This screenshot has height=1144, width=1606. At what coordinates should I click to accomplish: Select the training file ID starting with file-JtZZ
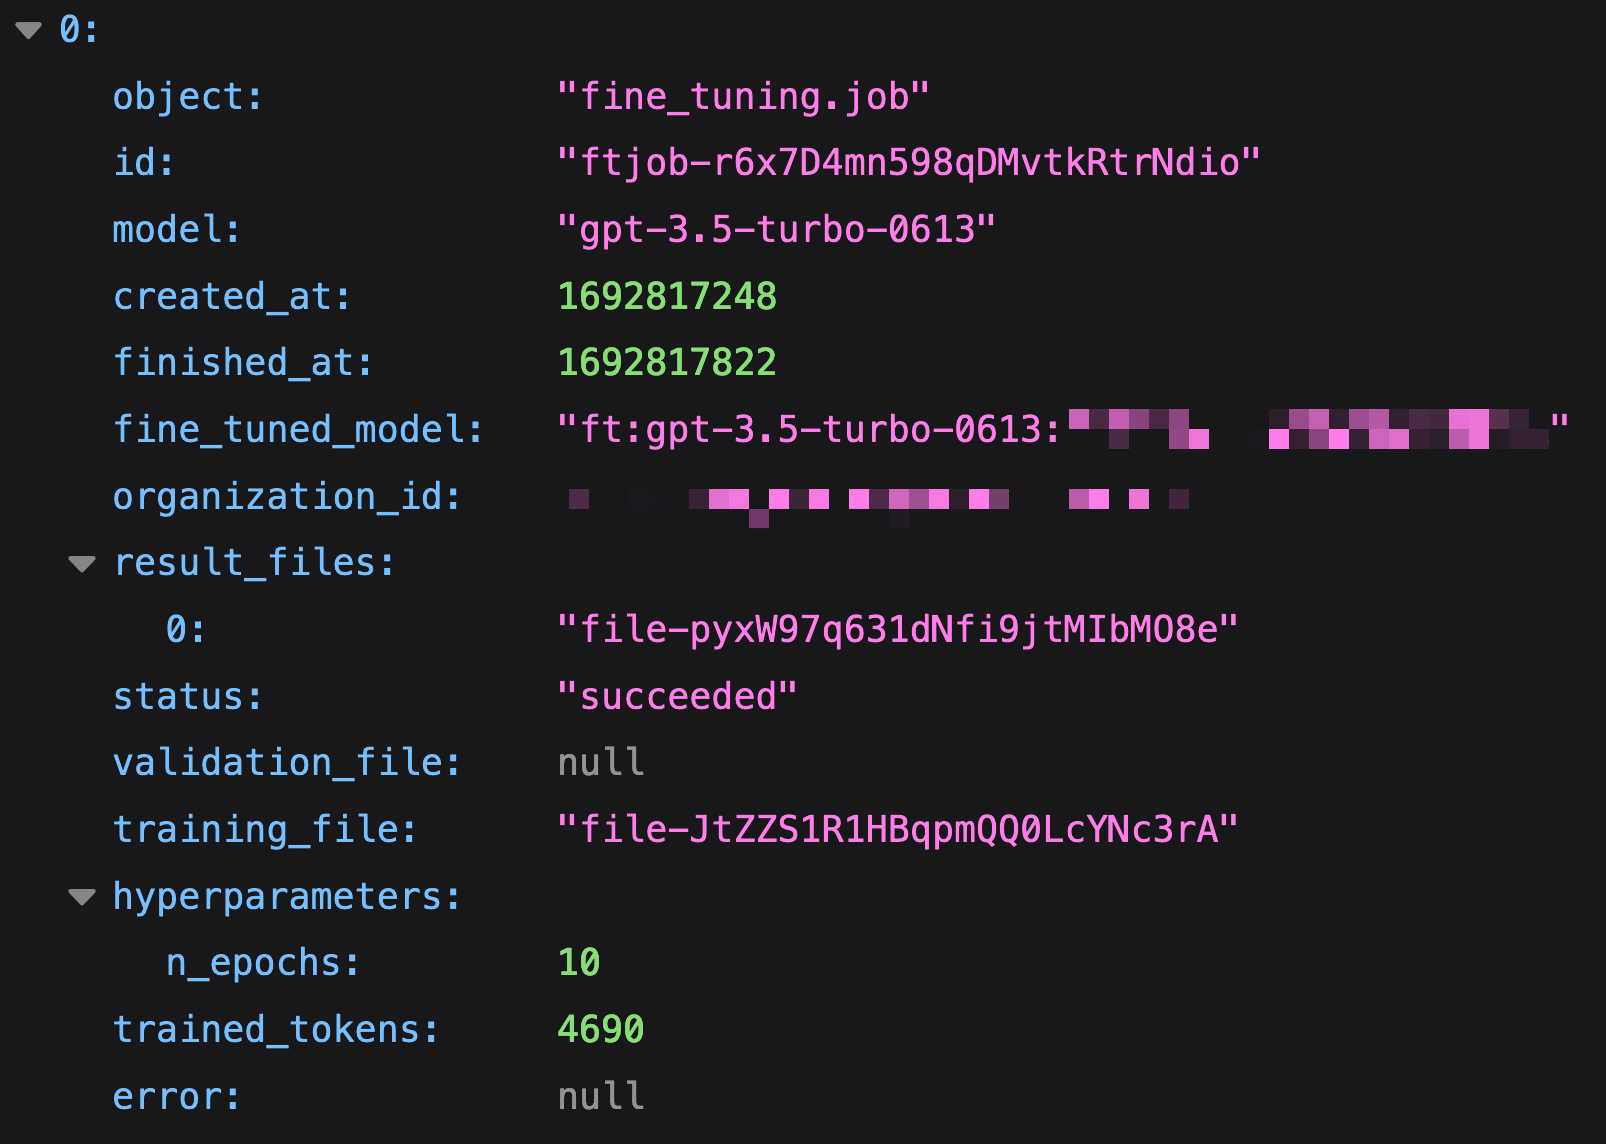(897, 830)
